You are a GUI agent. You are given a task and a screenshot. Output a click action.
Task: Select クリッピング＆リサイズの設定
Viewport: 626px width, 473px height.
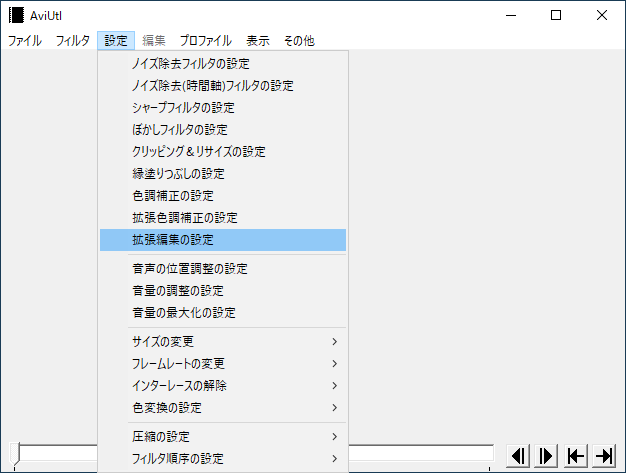222,152
